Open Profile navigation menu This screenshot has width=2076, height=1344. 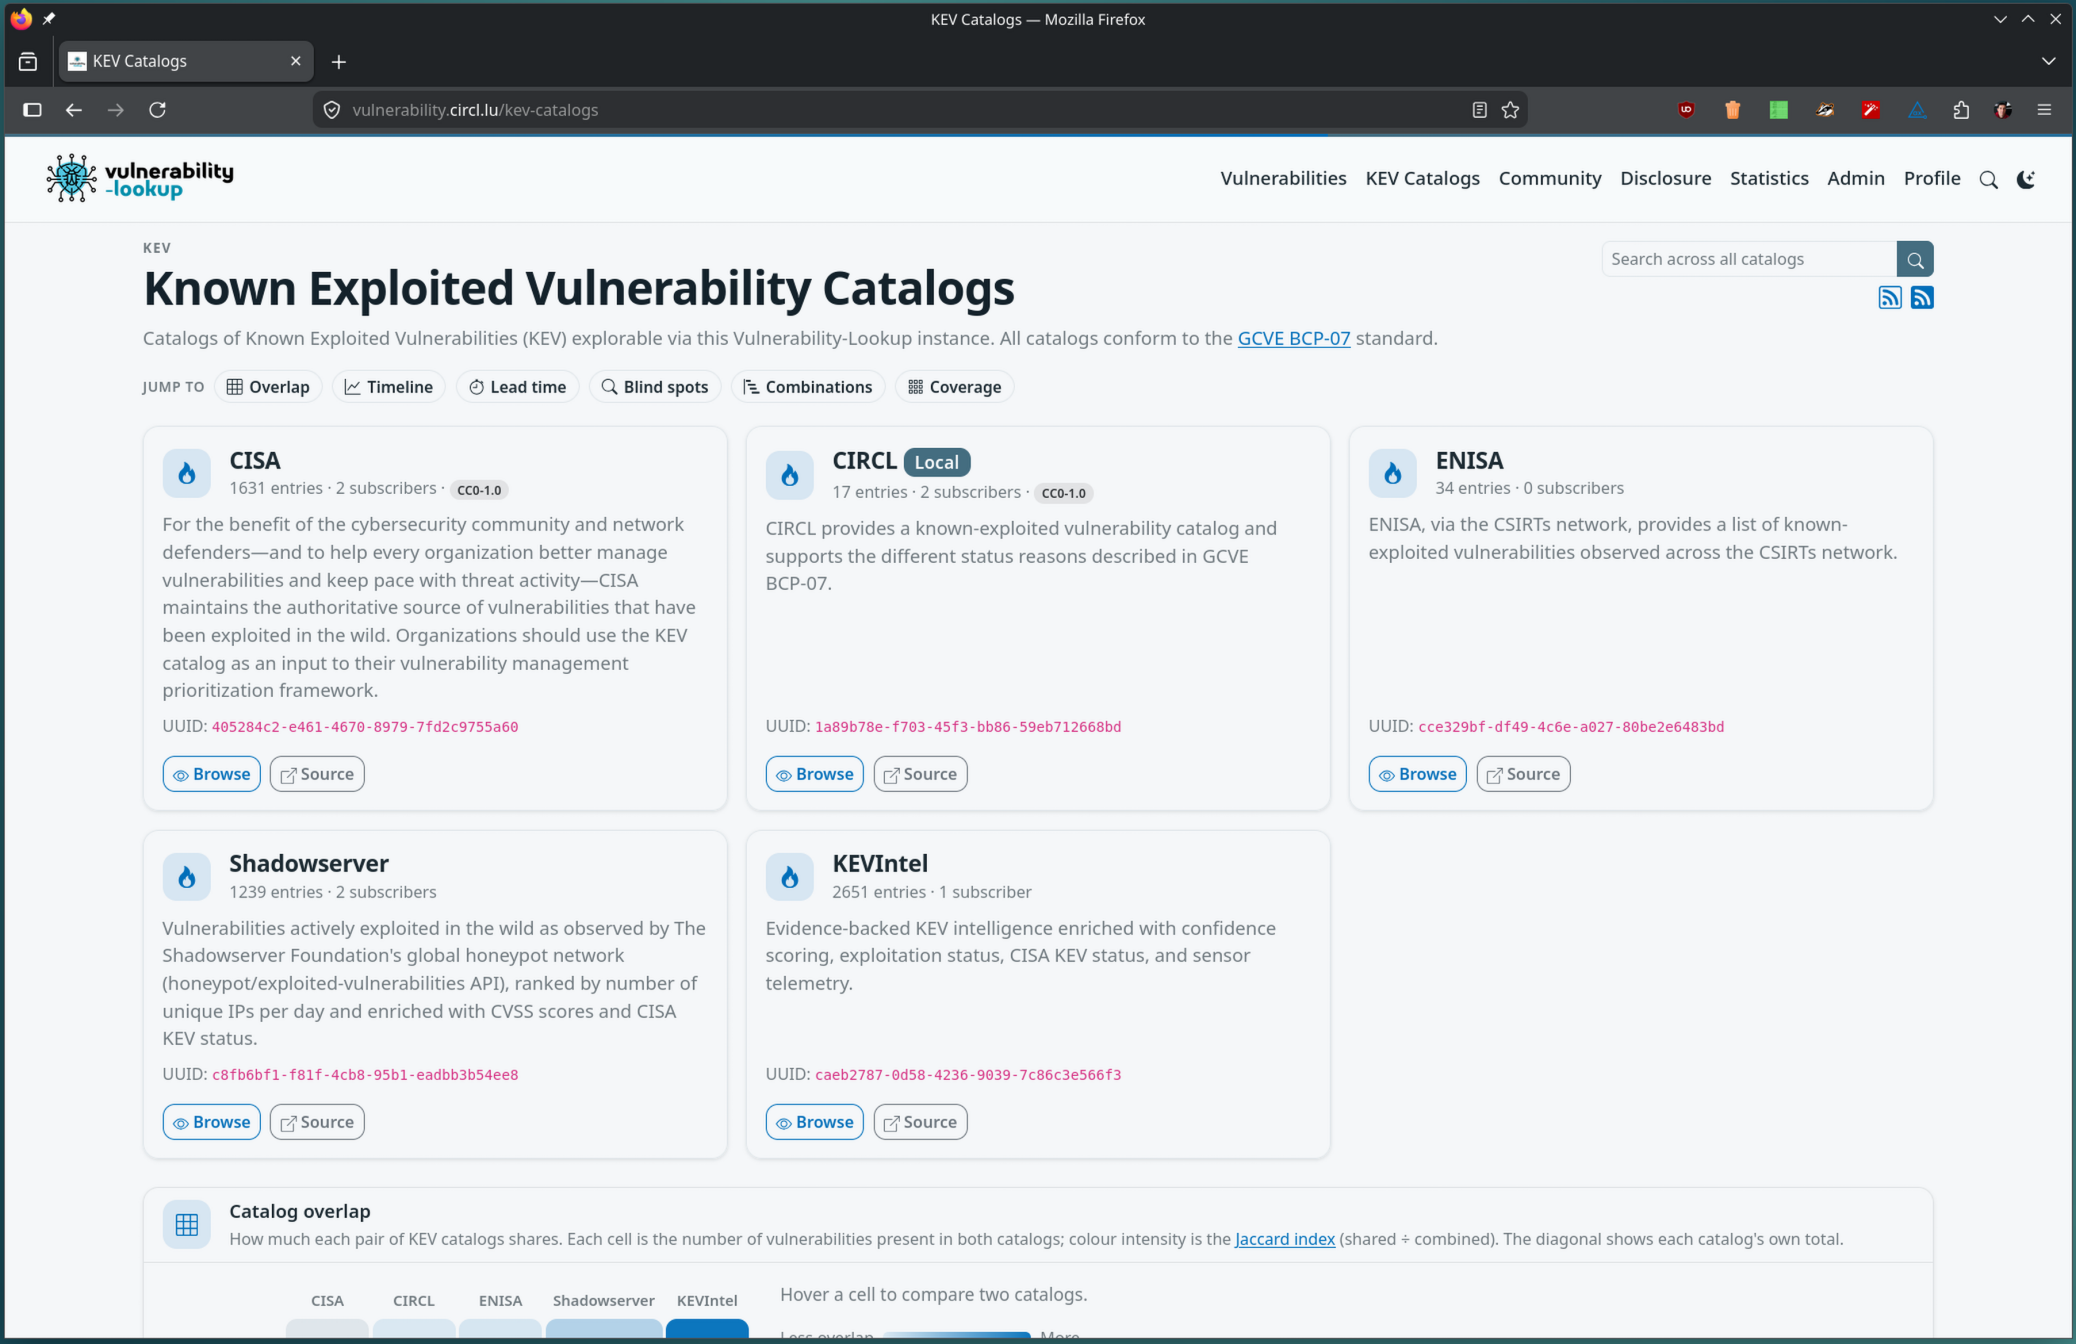(x=1931, y=179)
